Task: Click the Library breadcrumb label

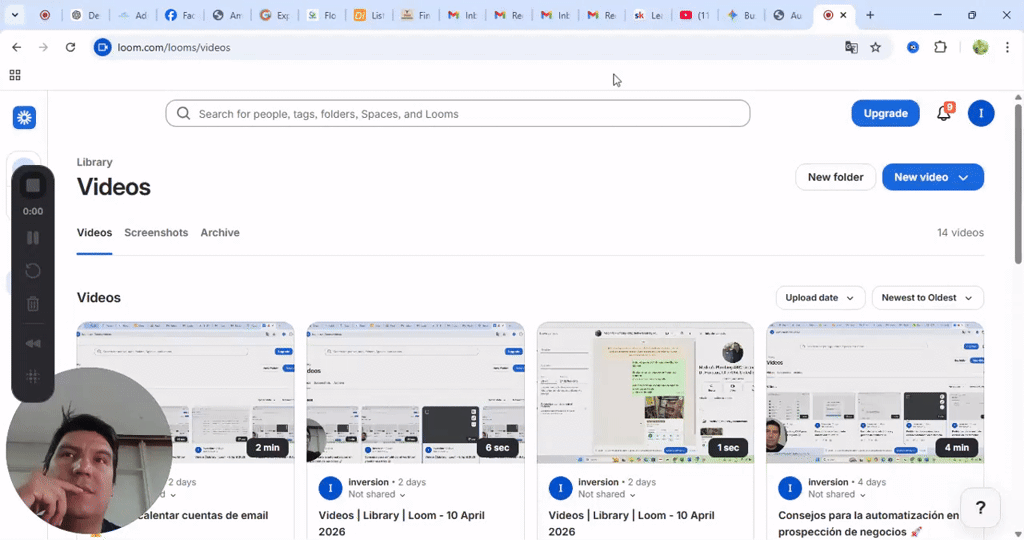Action: pos(95,162)
